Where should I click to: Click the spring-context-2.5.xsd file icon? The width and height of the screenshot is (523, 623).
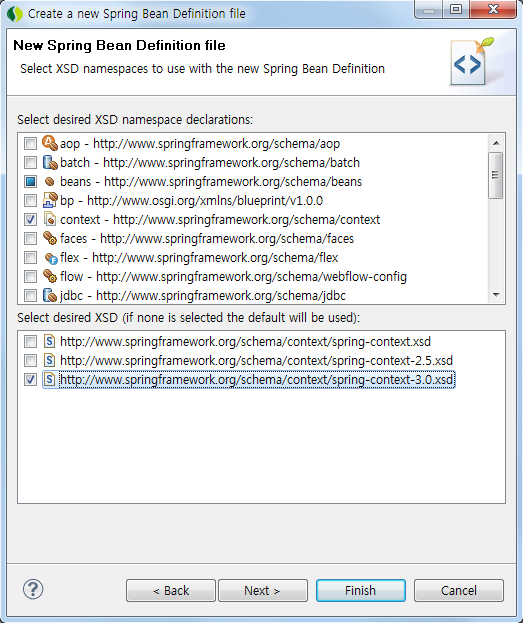[49, 360]
